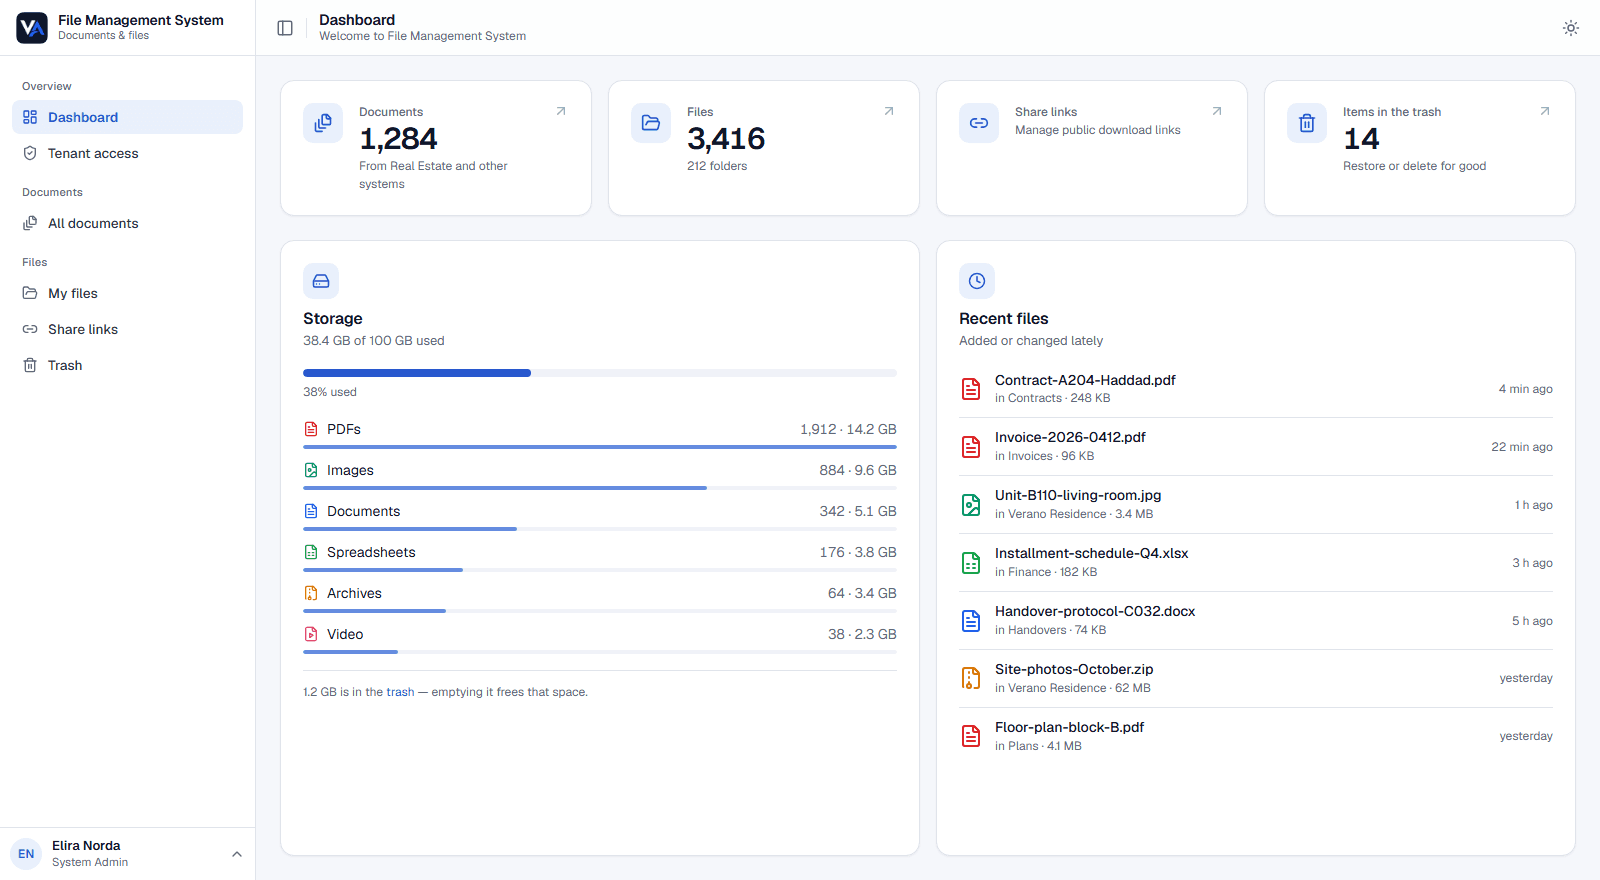This screenshot has width=1600, height=880.
Task: Click the trash bin icon in trash card
Action: tap(1307, 123)
